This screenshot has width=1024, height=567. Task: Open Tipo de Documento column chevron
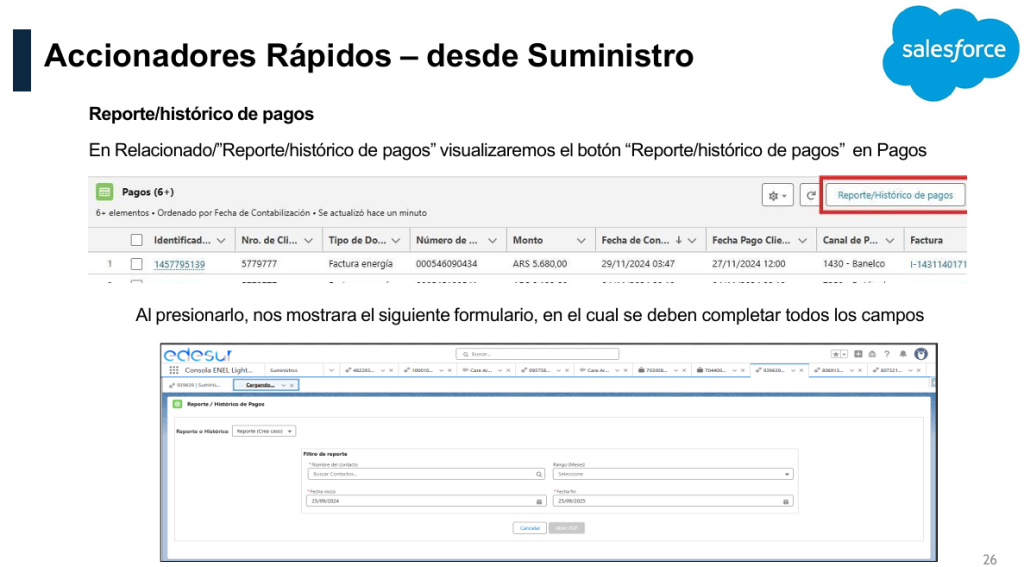(x=396, y=240)
